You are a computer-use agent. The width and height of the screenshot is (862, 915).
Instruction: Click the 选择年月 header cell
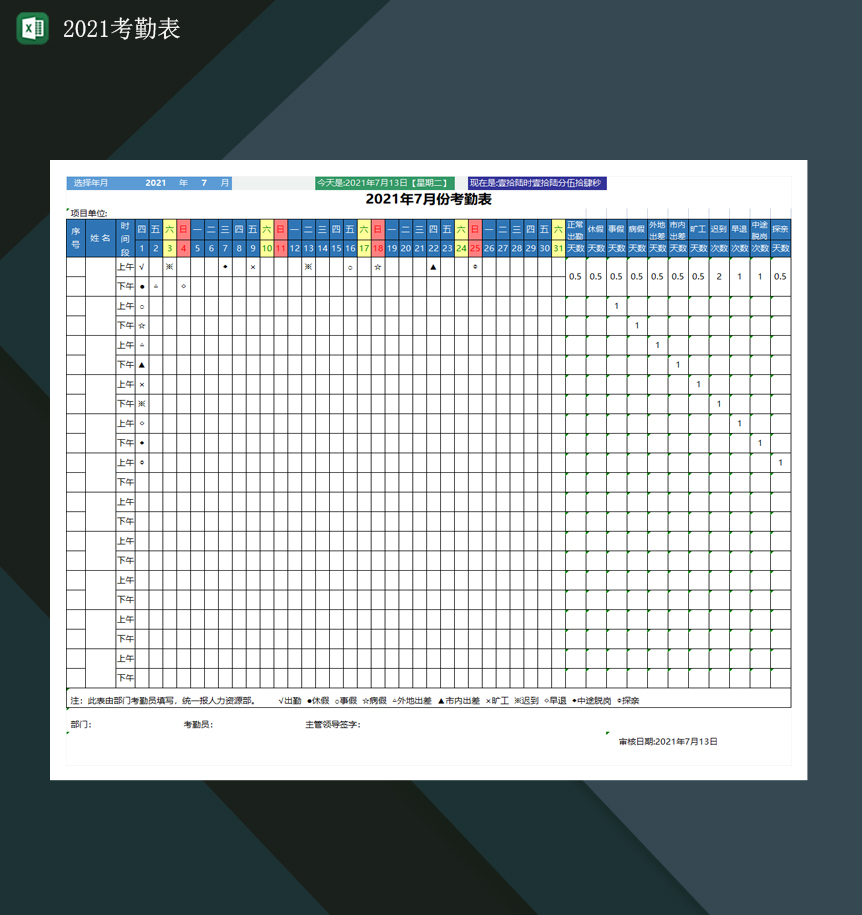click(88, 183)
